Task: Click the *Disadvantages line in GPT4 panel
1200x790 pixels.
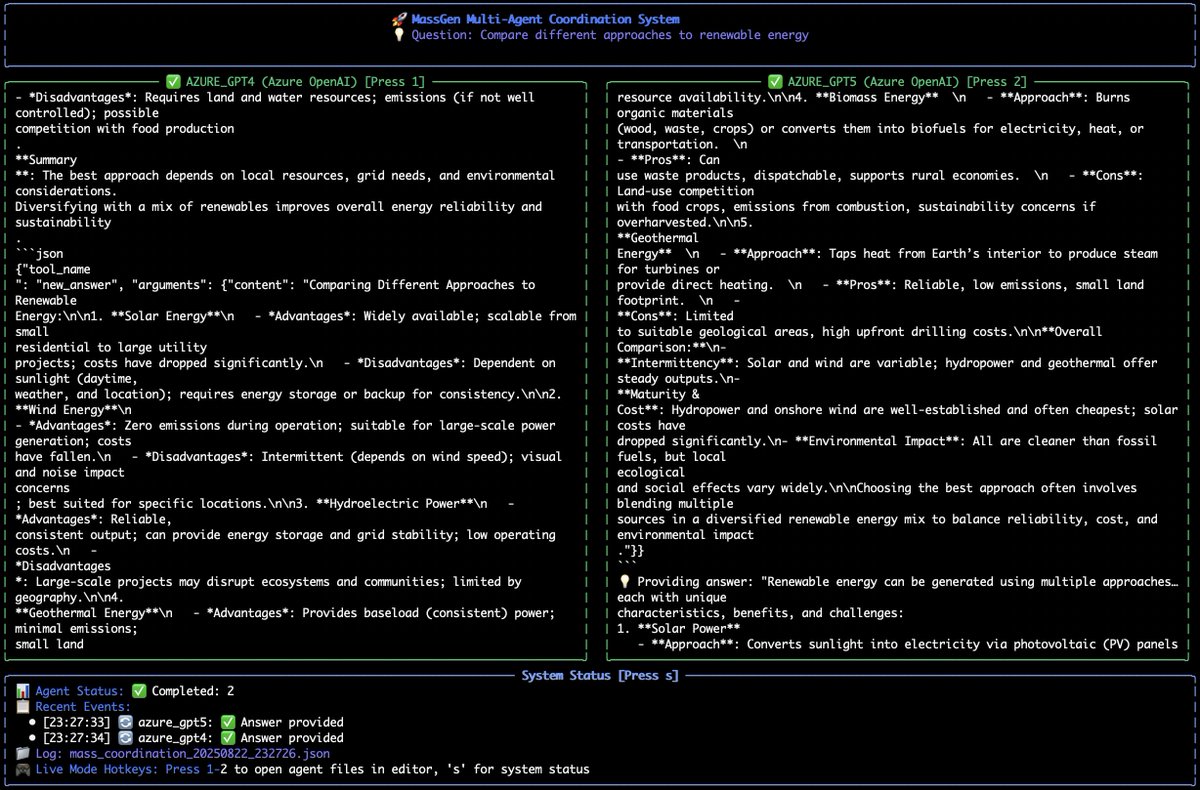Action: tap(62, 566)
